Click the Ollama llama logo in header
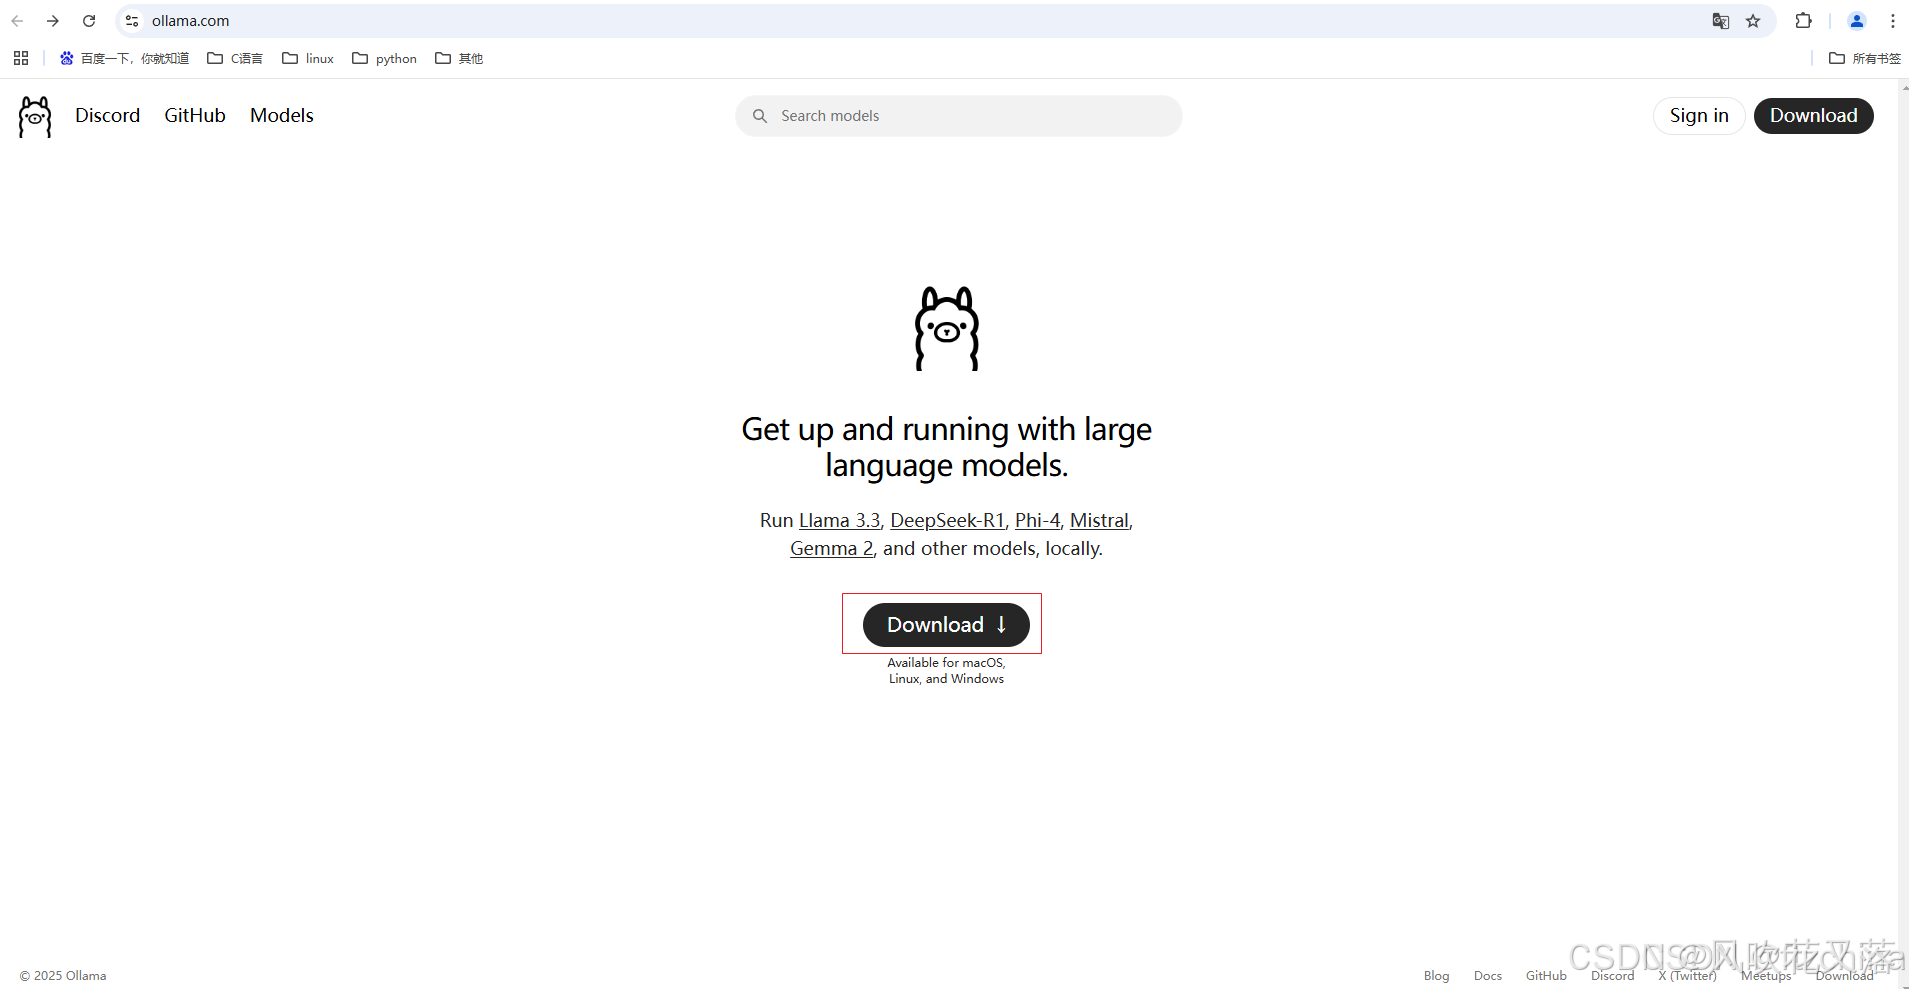Screen dimensions: 1909x989 [x=35, y=117]
